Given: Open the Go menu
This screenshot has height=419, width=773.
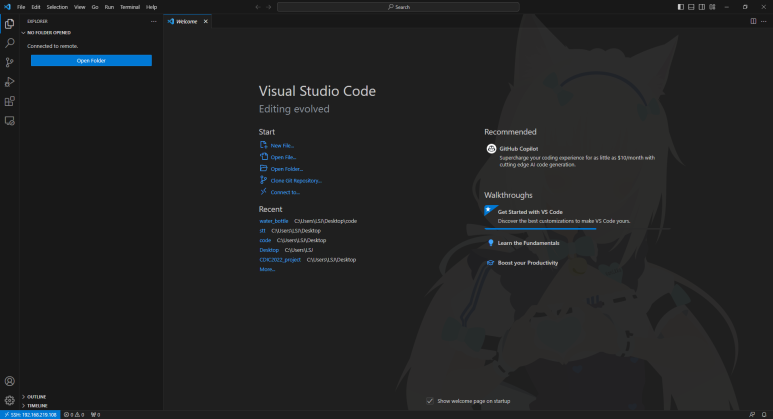Looking at the screenshot, I should (95, 7).
